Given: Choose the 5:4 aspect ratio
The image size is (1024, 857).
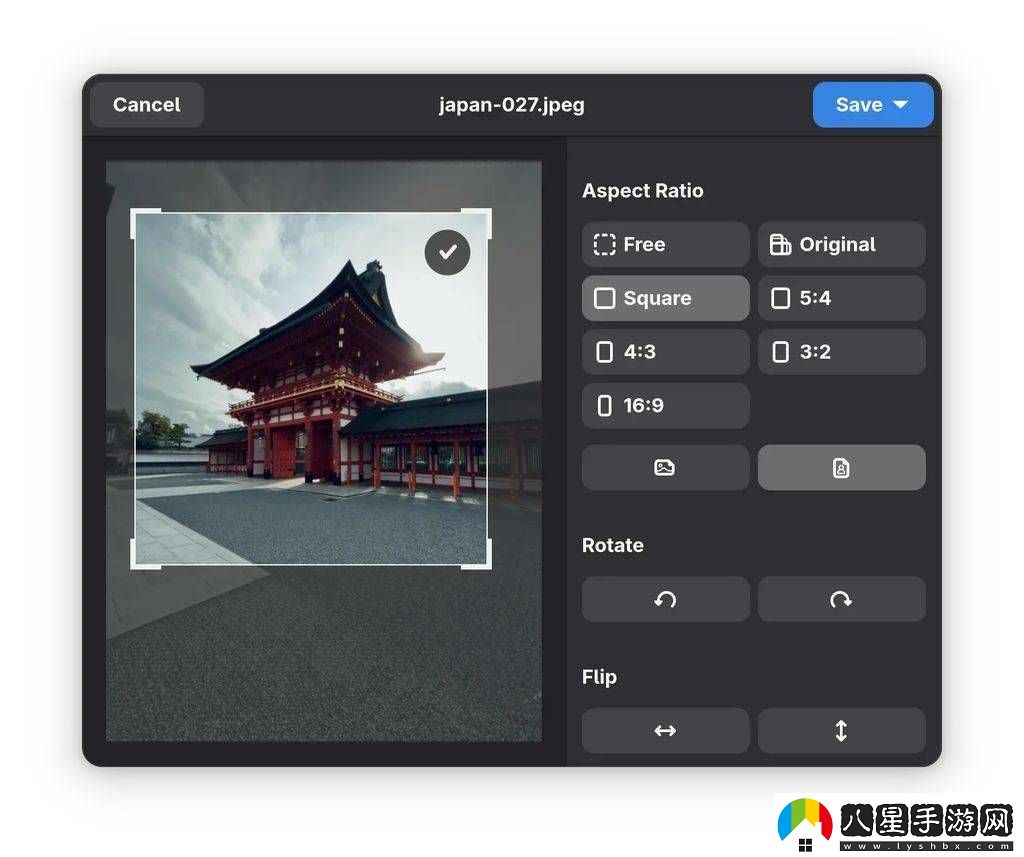Looking at the screenshot, I should click(841, 298).
